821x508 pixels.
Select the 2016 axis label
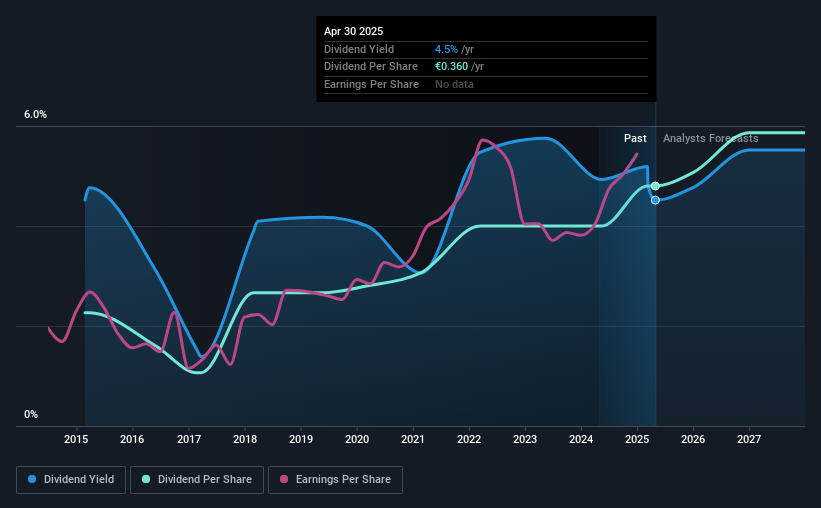coord(132,439)
